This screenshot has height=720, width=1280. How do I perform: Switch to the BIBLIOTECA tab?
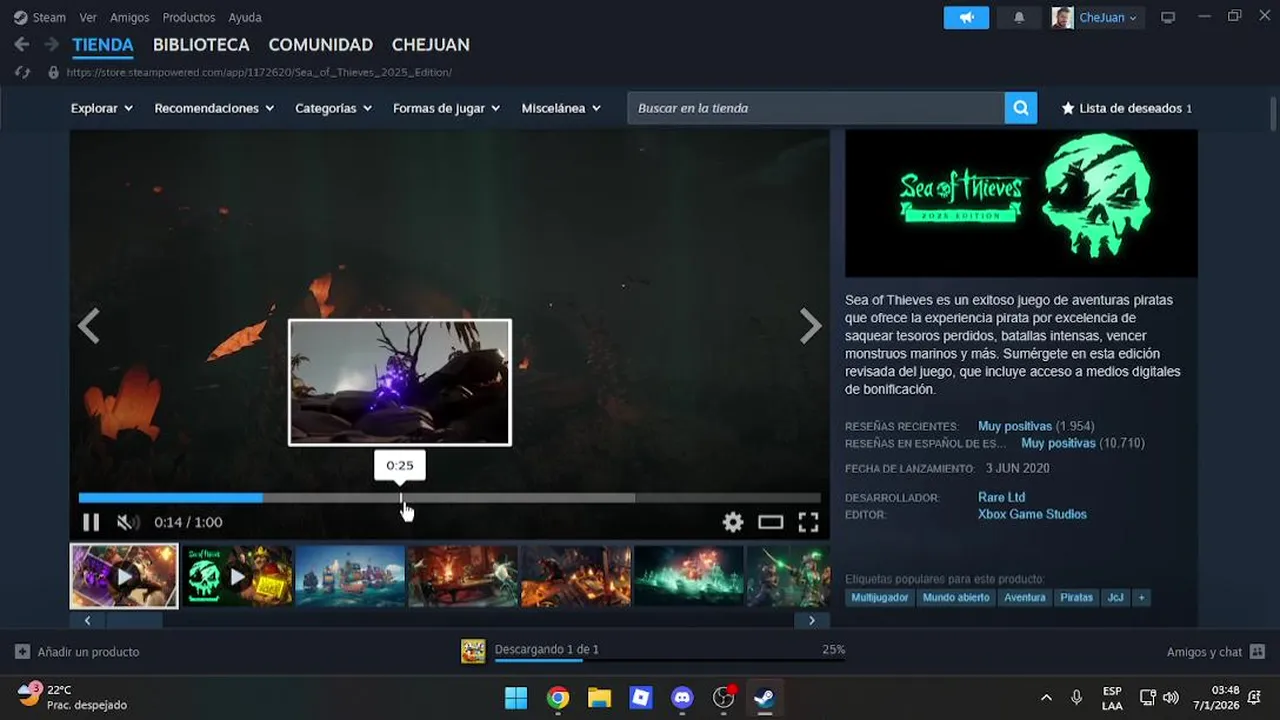coord(201,45)
